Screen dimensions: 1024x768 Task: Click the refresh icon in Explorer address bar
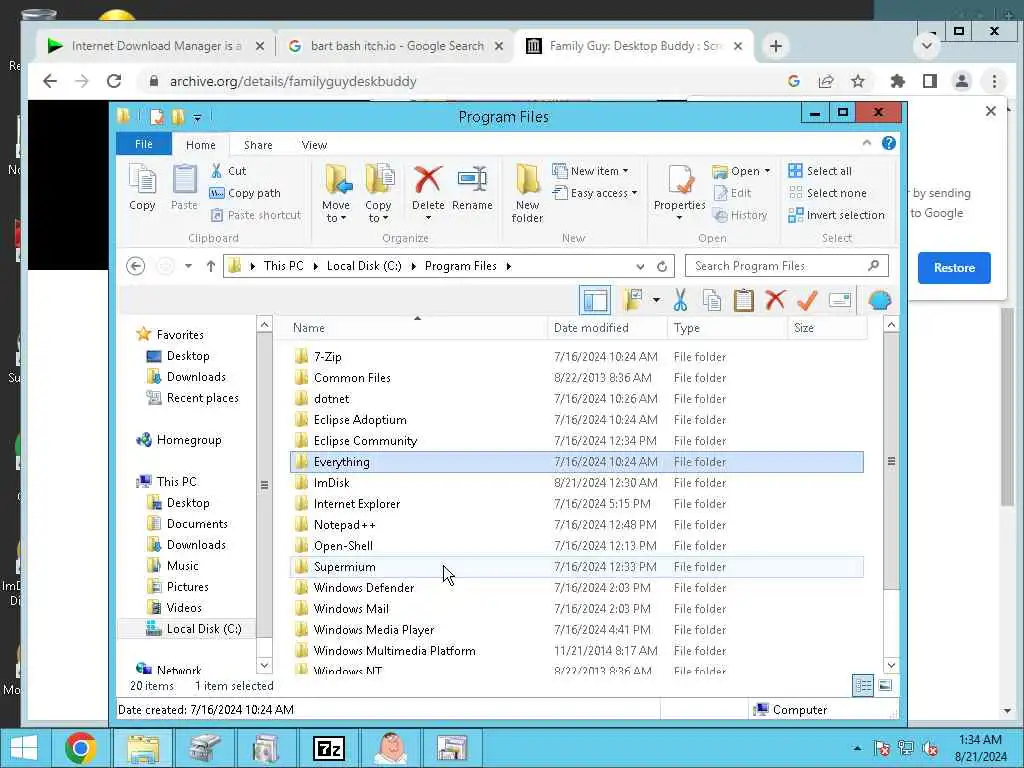[x=662, y=266]
